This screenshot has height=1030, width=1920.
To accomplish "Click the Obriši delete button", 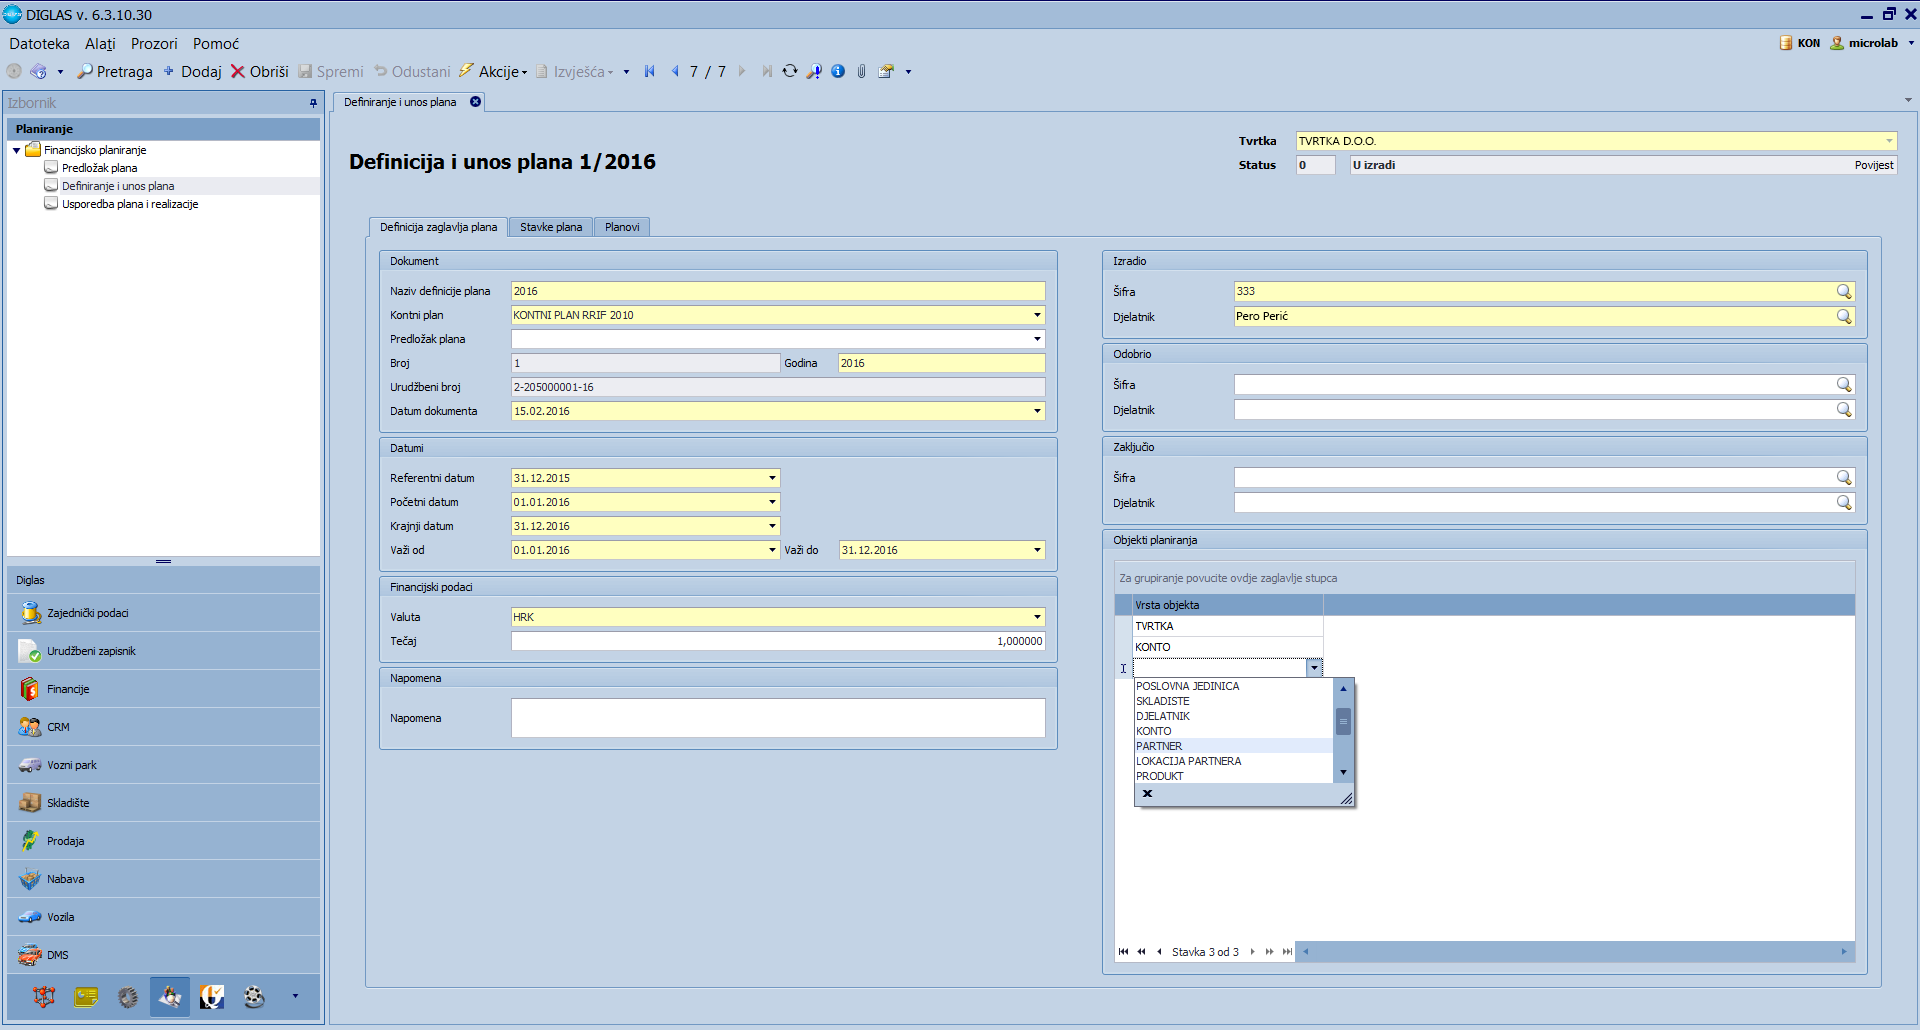I will pyautogui.click(x=260, y=72).
